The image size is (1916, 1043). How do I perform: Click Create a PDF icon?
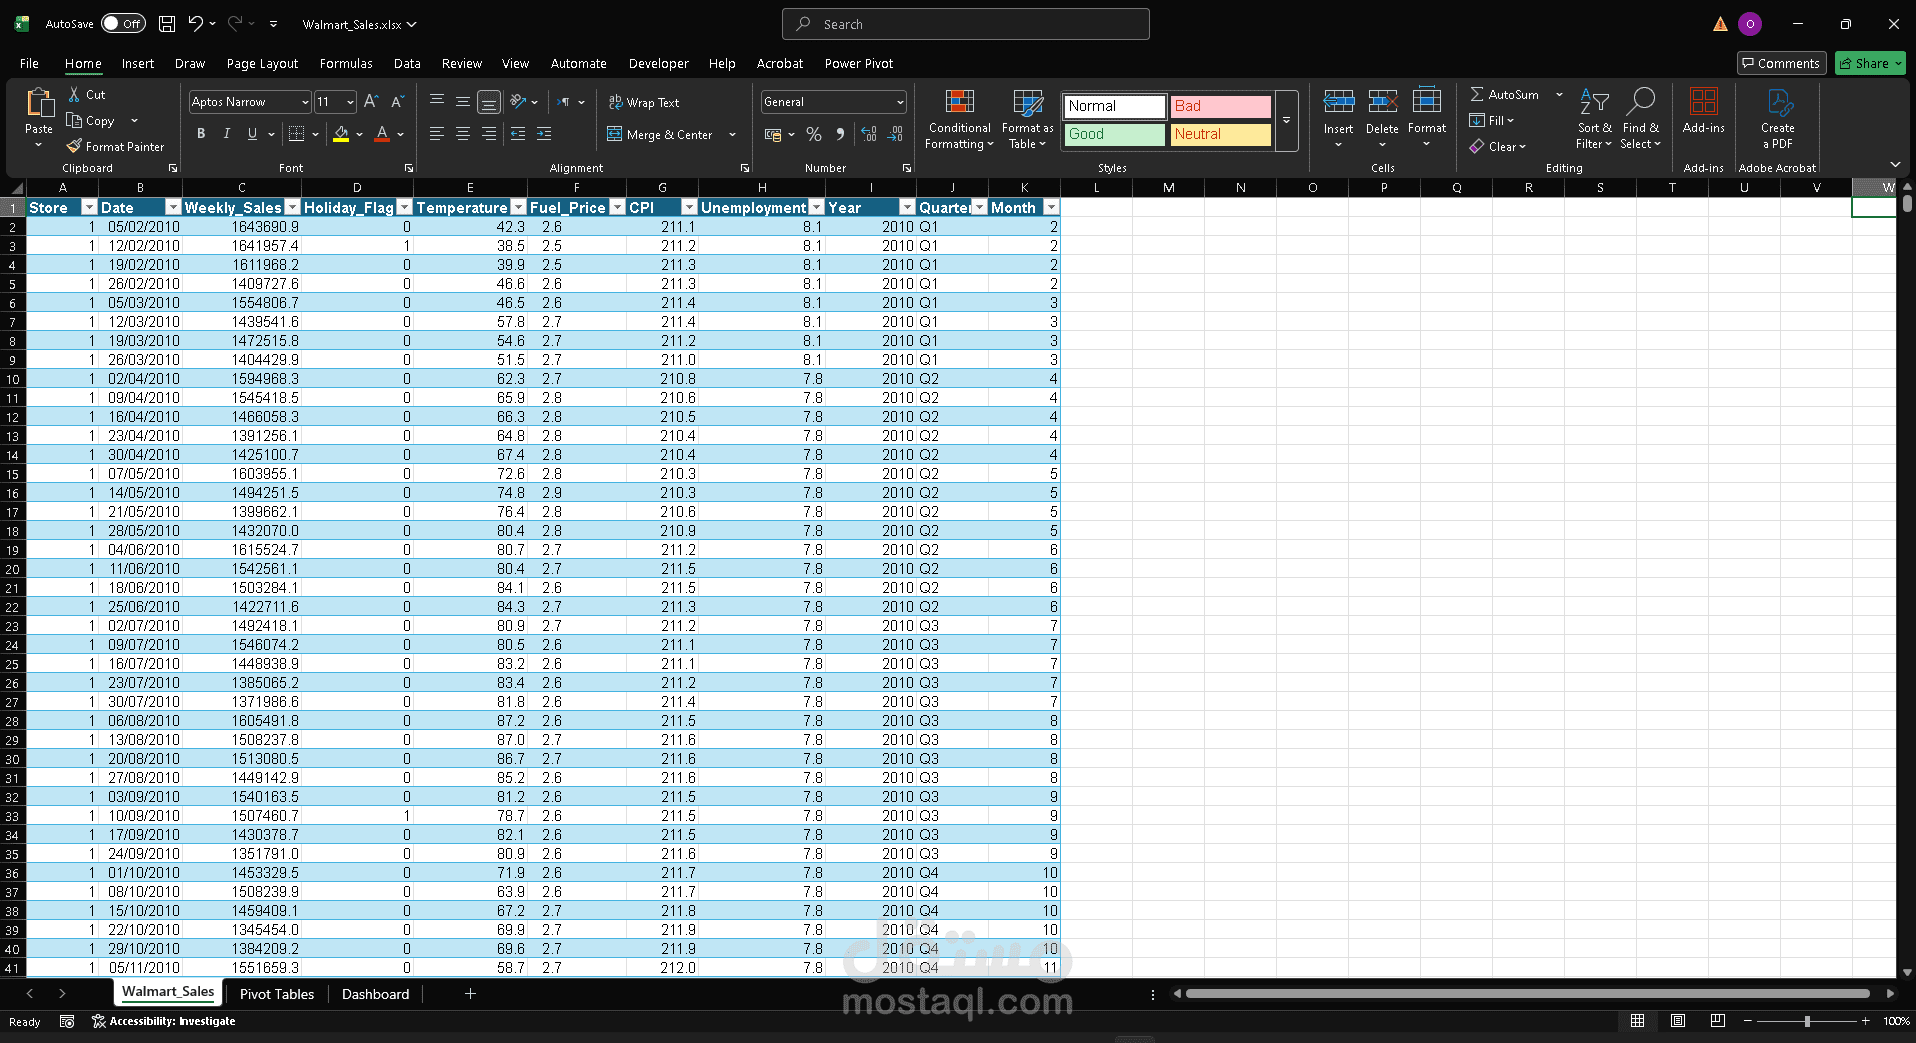click(1778, 102)
